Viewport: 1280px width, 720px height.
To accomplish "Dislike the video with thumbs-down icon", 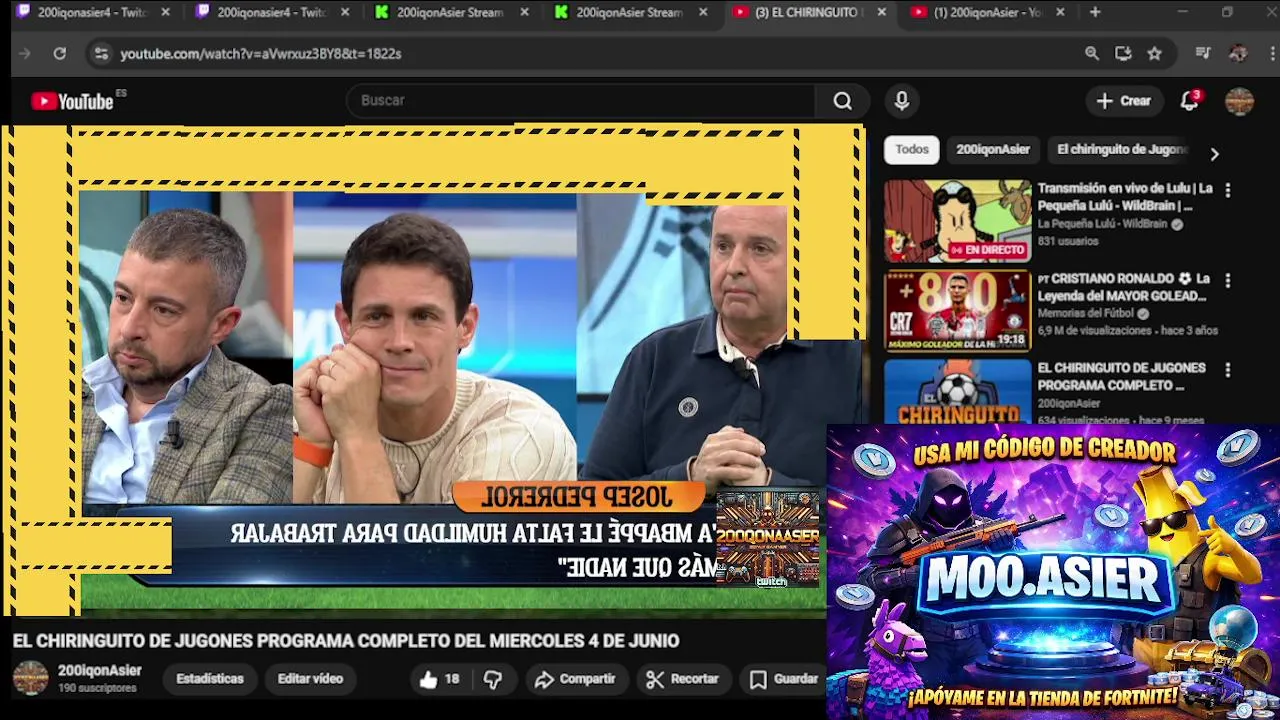I will [x=493, y=679].
